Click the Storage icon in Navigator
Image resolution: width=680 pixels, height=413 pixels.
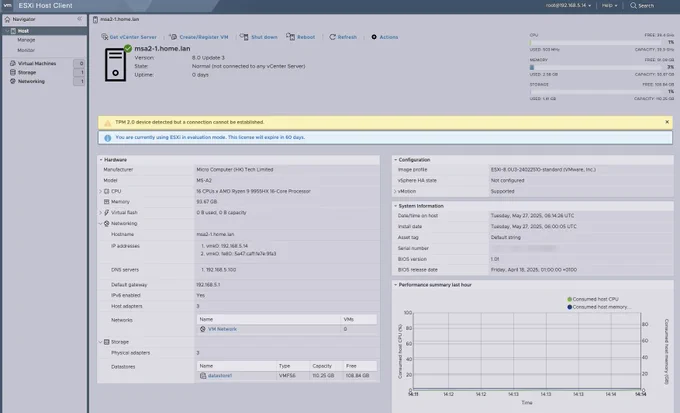13,72
